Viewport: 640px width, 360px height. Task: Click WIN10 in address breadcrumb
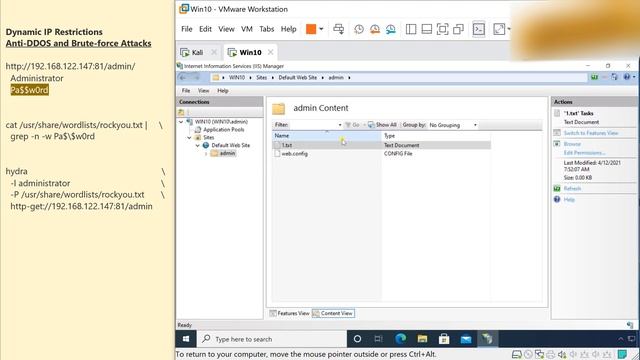click(x=237, y=77)
